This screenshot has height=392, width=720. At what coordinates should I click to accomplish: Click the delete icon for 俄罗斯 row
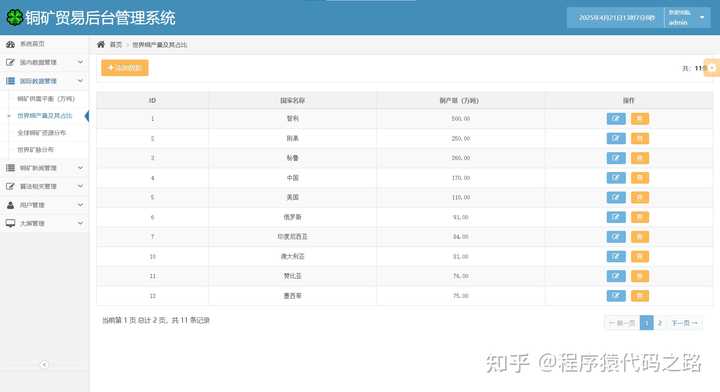tap(640, 217)
